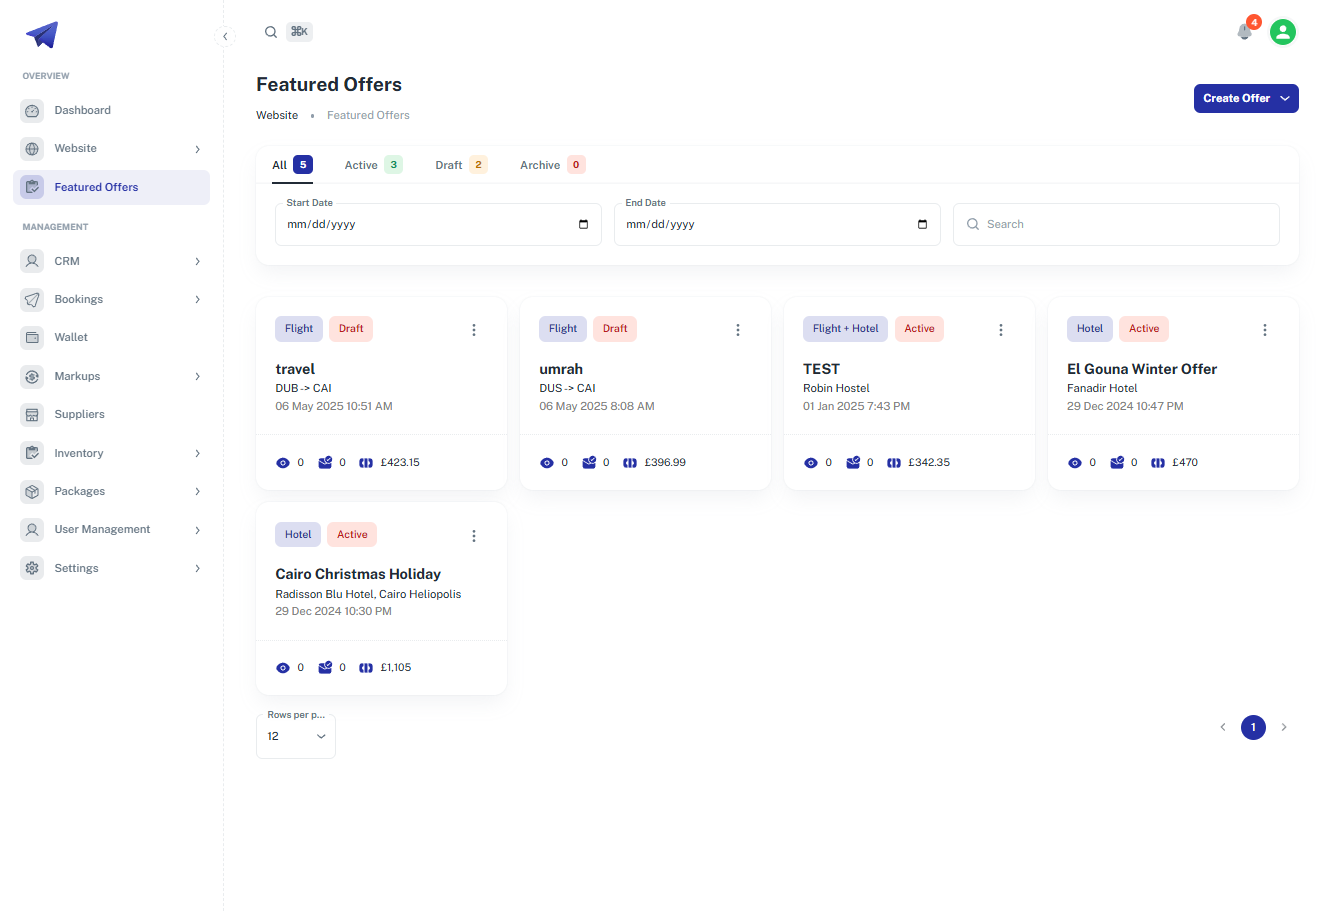The image size is (1331, 911).
Task: Click the Website breadcrumb link
Action: (277, 115)
